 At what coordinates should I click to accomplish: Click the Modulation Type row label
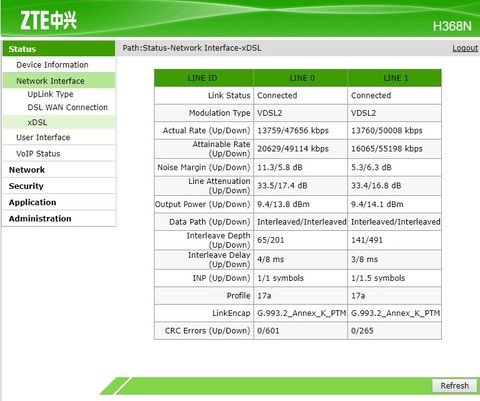[x=219, y=113]
